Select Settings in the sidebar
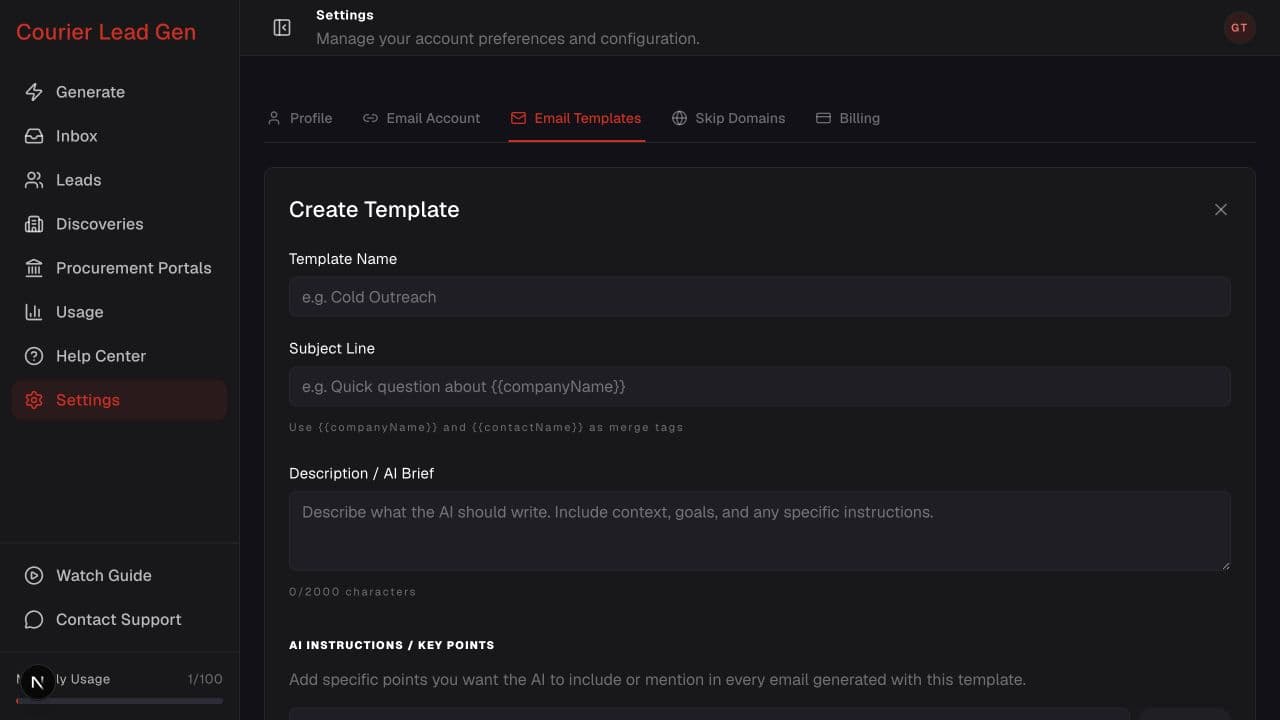The width and height of the screenshot is (1280, 720). (x=119, y=400)
